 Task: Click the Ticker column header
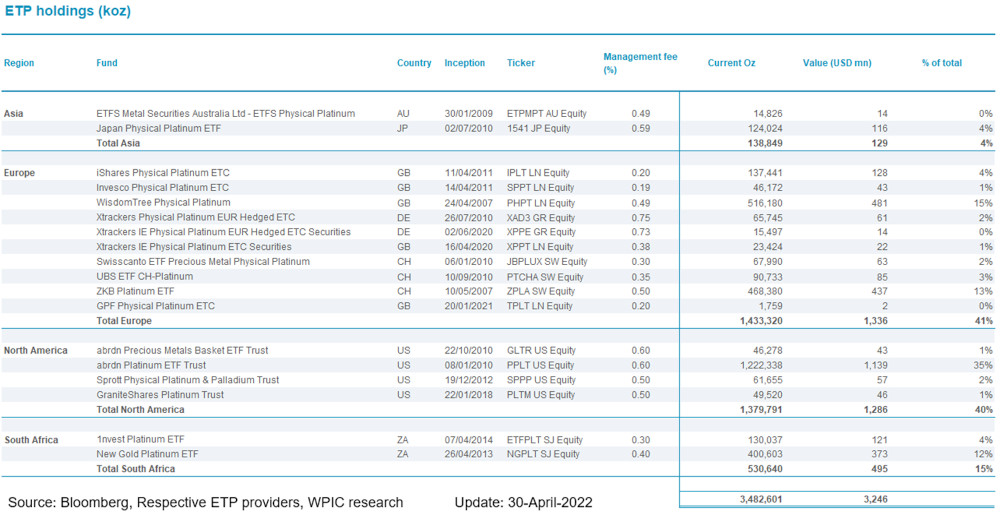(x=521, y=63)
